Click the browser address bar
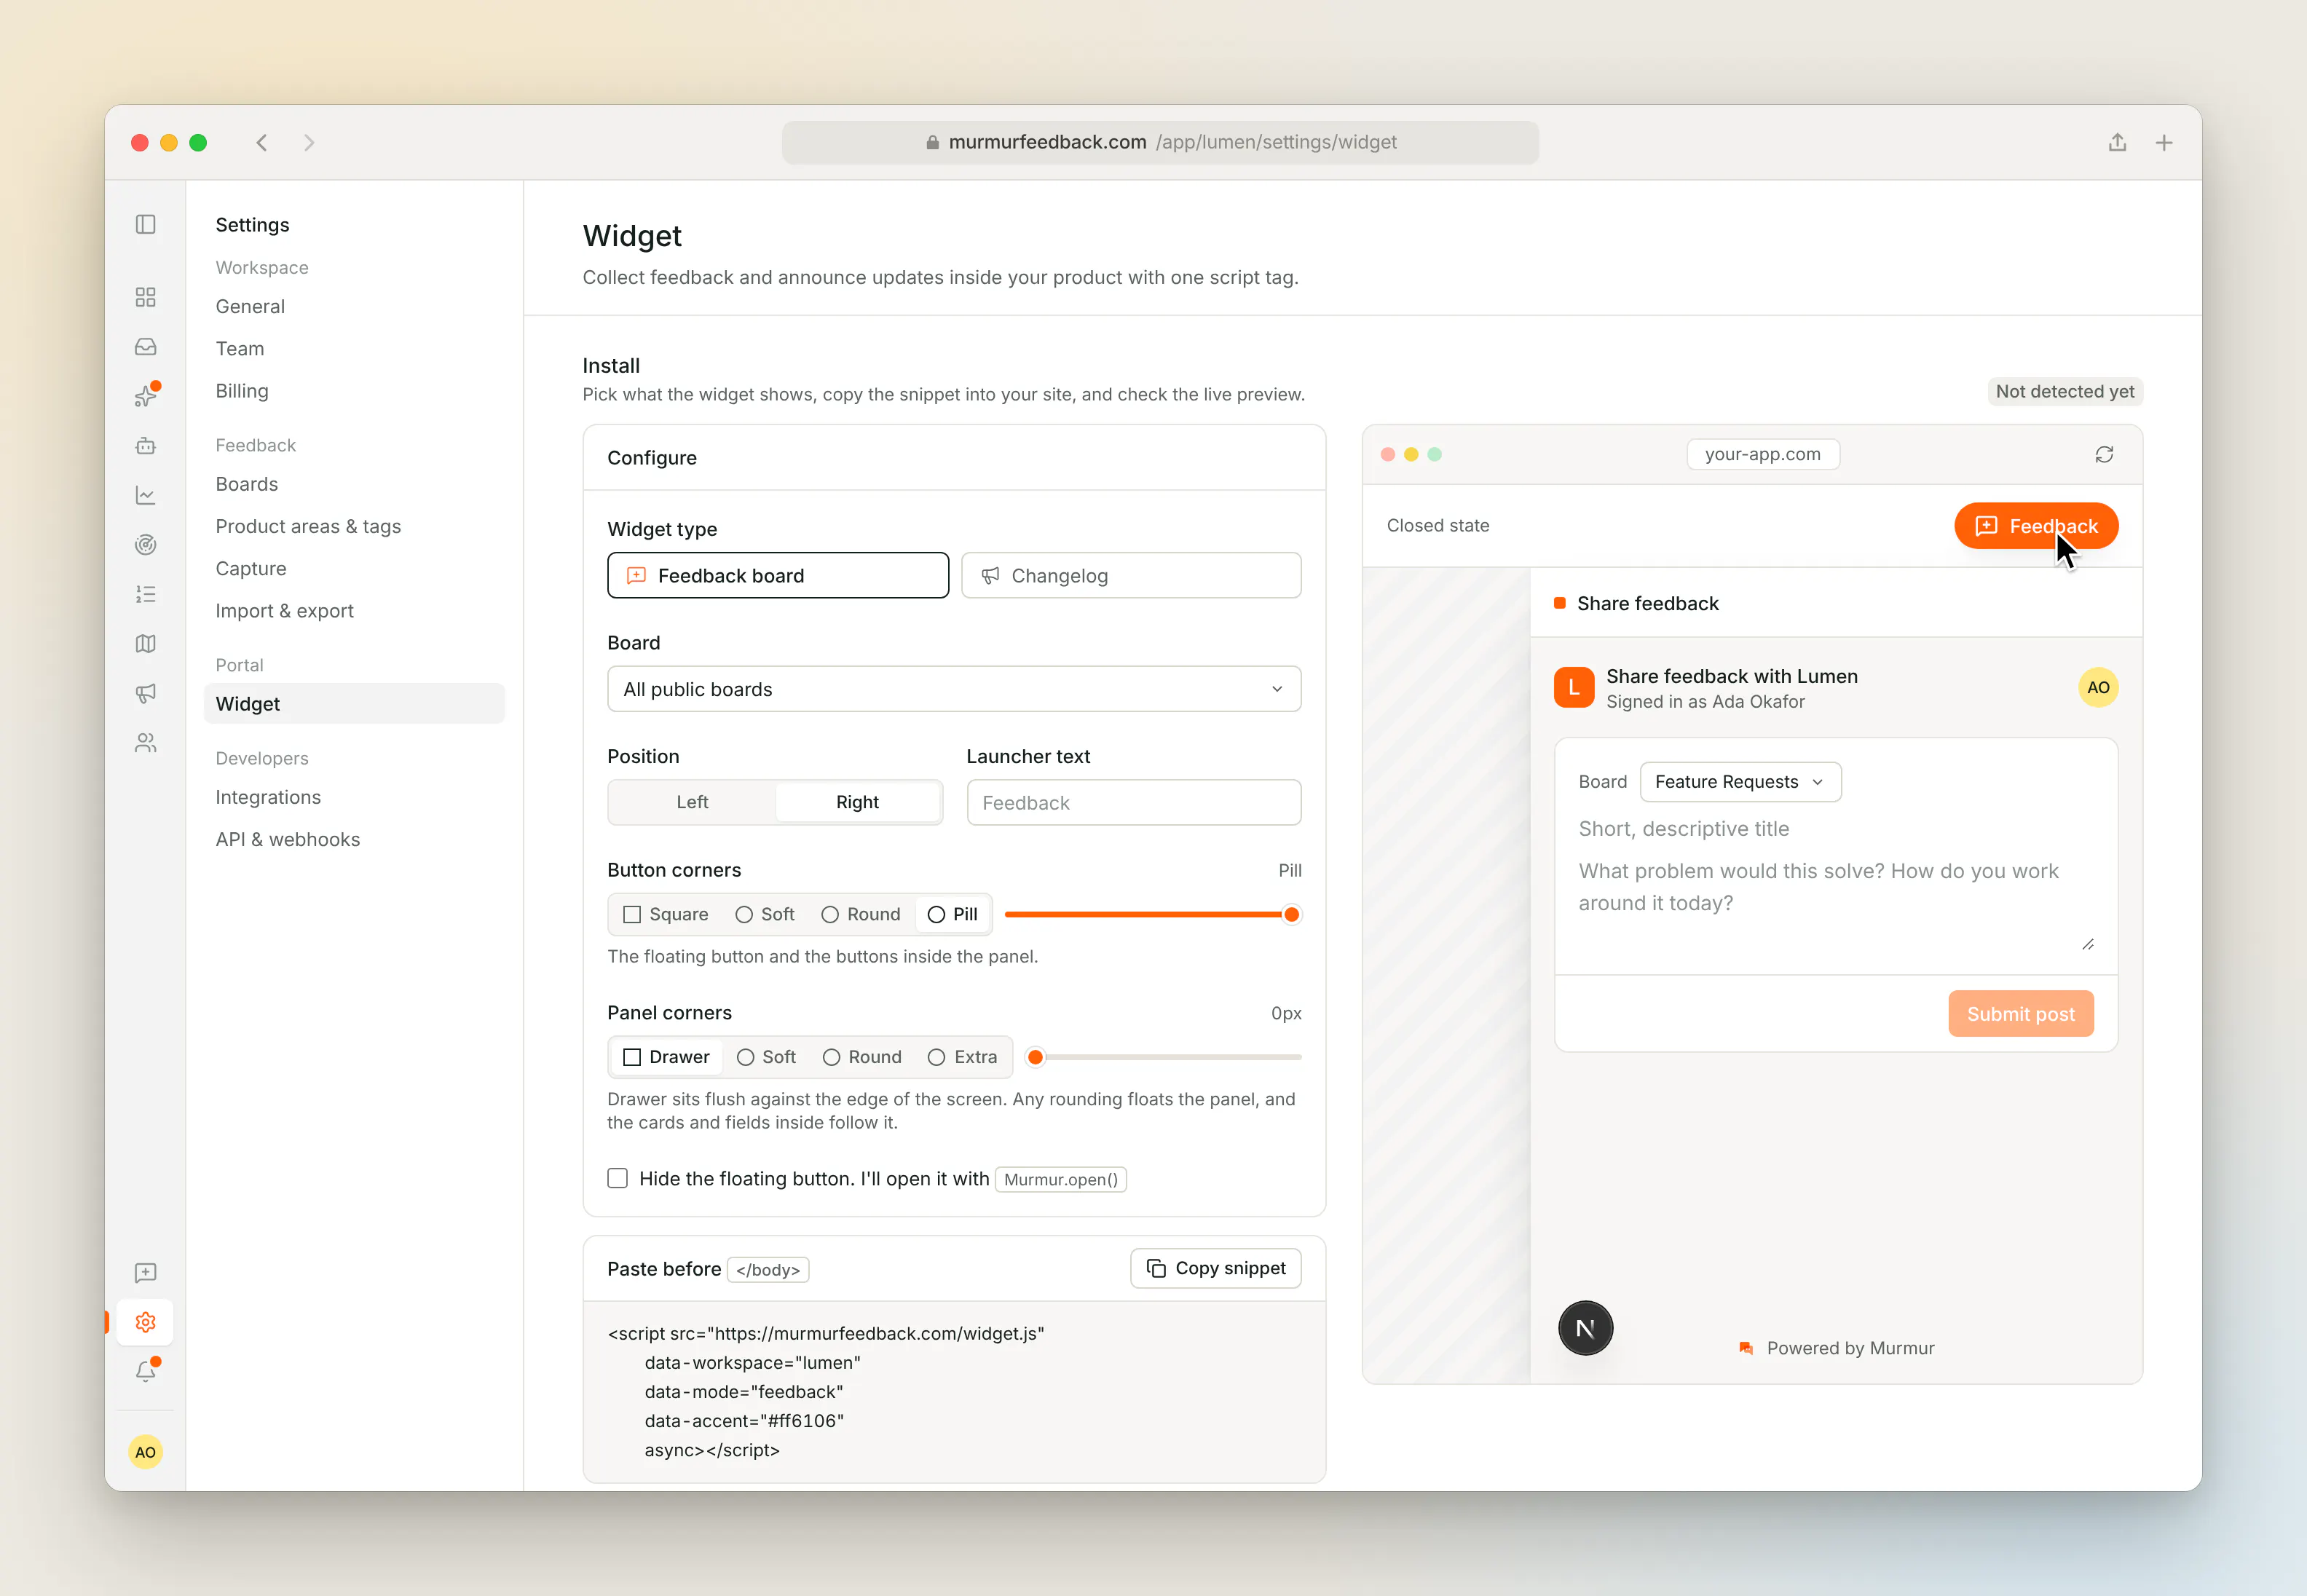Image resolution: width=2307 pixels, height=1596 pixels. point(1160,143)
